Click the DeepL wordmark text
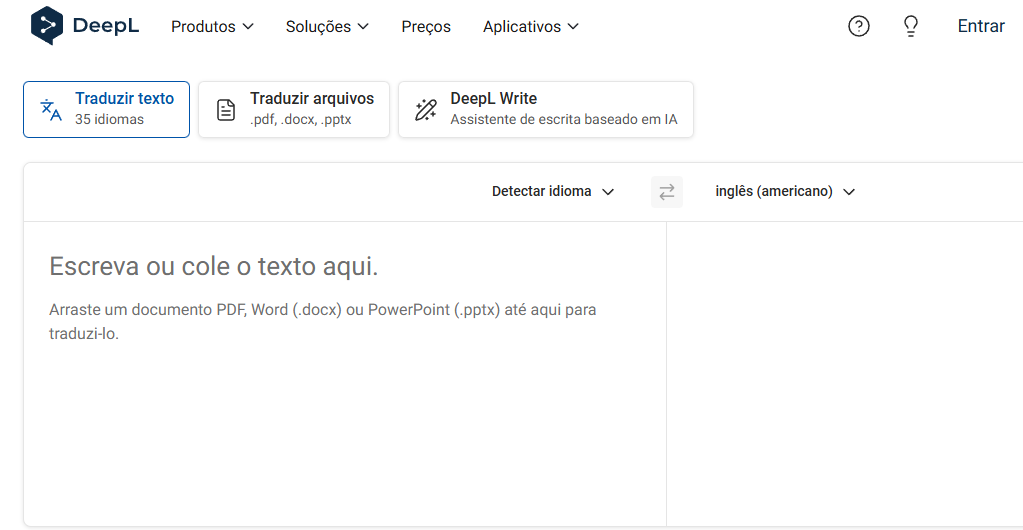The height and width of the screenshot is (530, 1023). [106, 27]
